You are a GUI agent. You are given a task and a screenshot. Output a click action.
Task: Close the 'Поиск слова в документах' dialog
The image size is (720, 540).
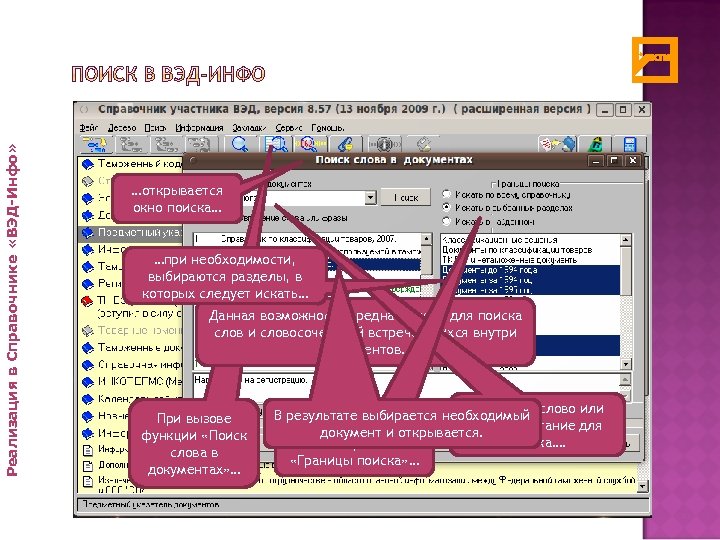coord(633,161)
